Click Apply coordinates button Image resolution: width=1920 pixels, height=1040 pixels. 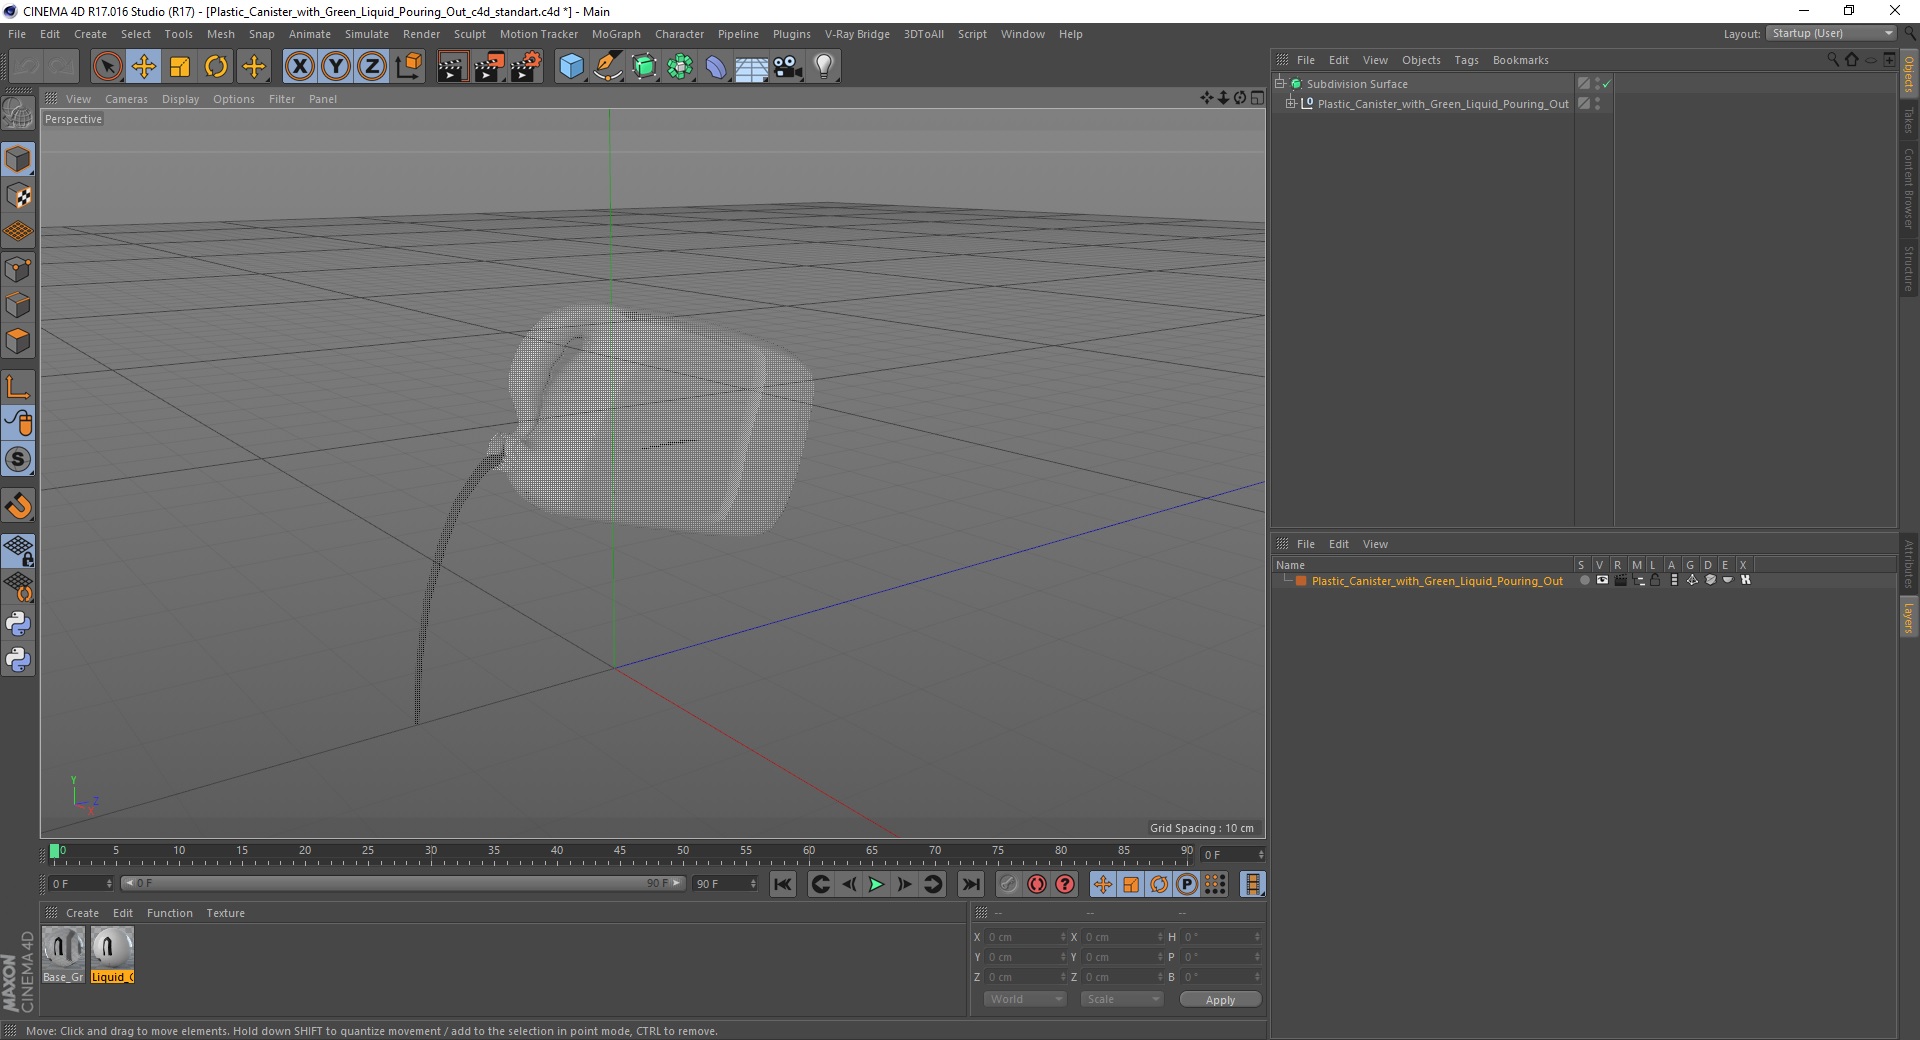(1220, 1000)
